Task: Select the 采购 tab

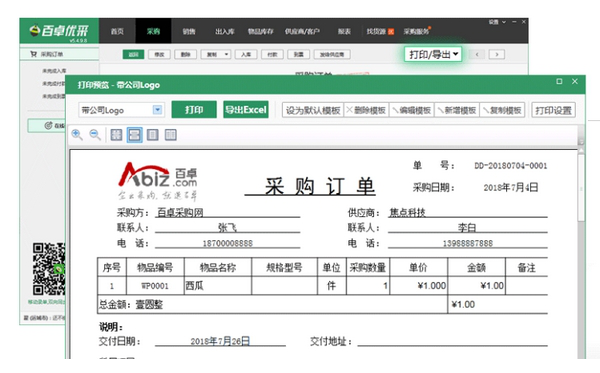Action: click(153, 31)
